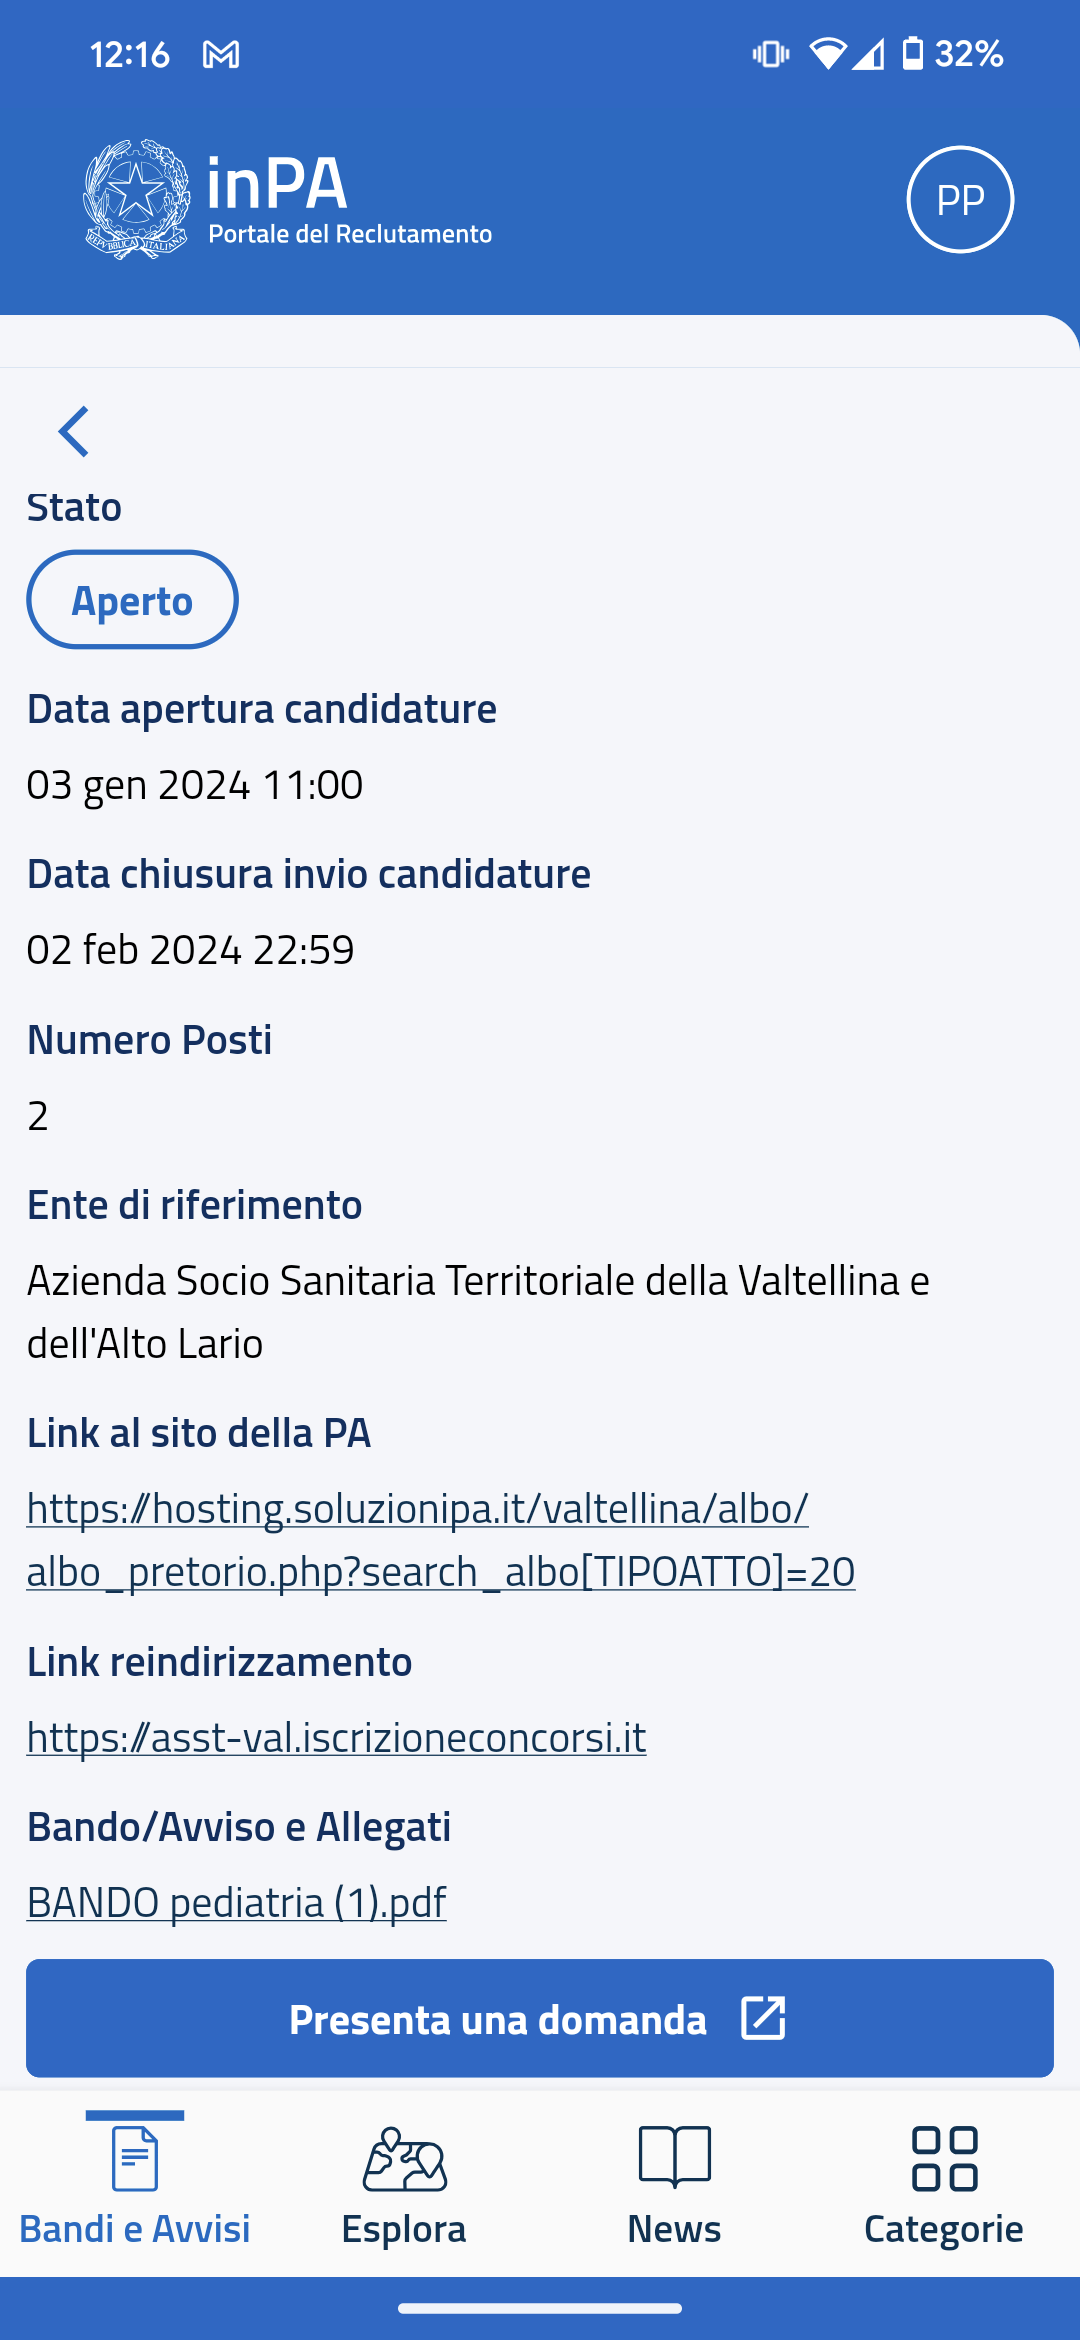This screenshot has width=1080, height=2340.
Task: Tap the Esplora map icon
Action: point(404,2158)
